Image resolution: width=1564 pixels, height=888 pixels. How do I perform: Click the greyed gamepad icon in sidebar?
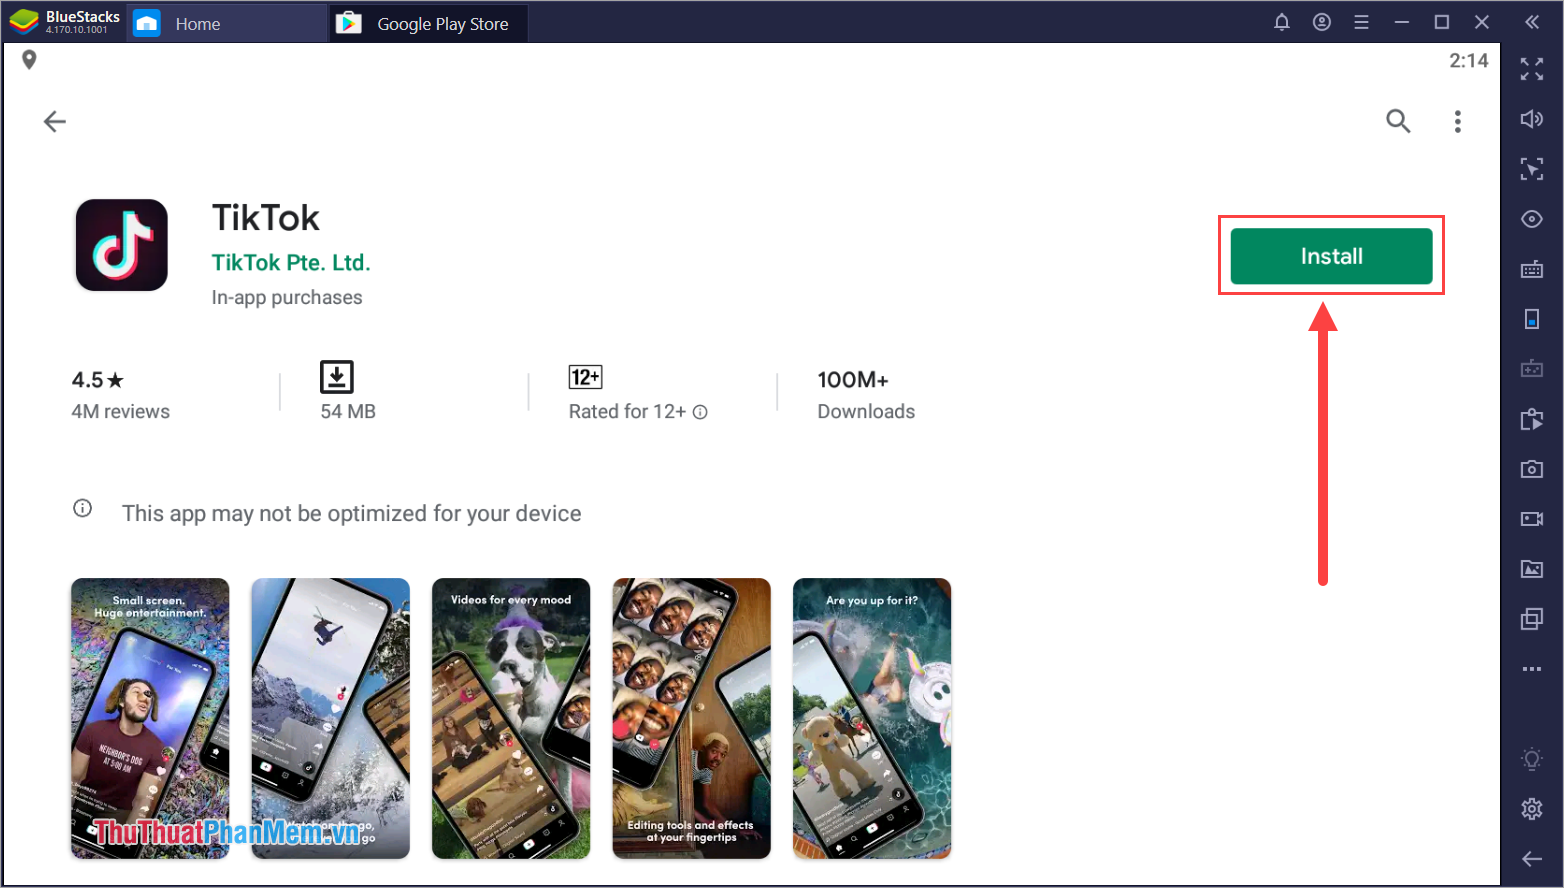point(1532,369)
